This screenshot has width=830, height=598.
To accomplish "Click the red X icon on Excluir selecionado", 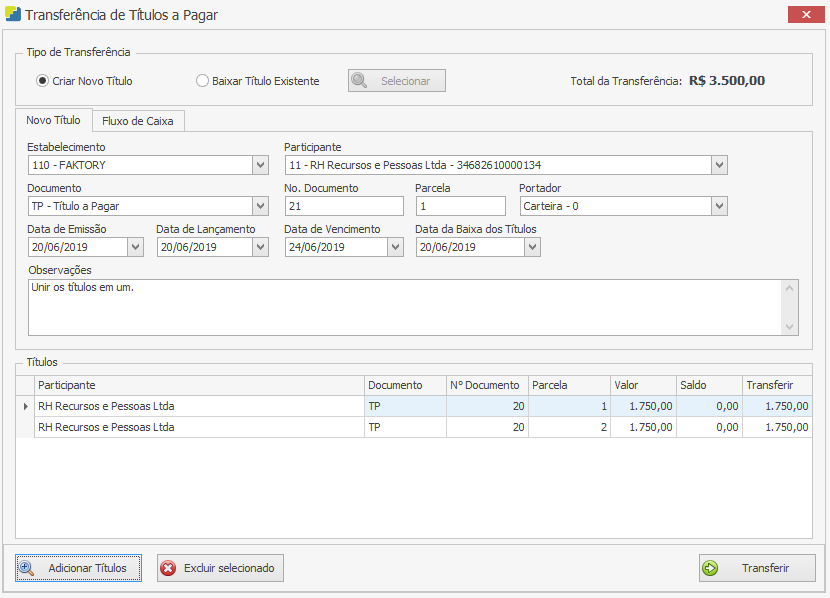I will click(x=168, y=568).
